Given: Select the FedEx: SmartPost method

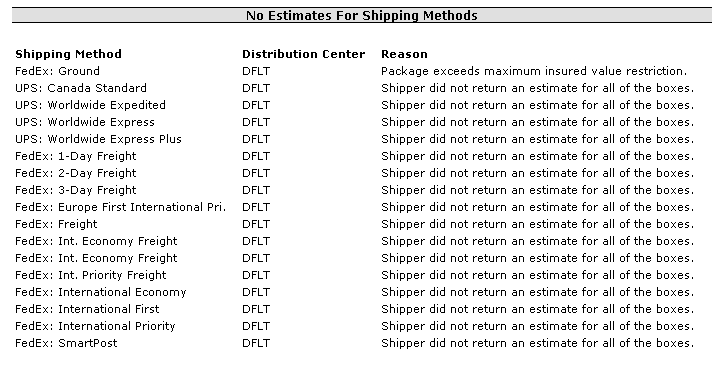Looking at the screenshot, I should click(66, 343).
